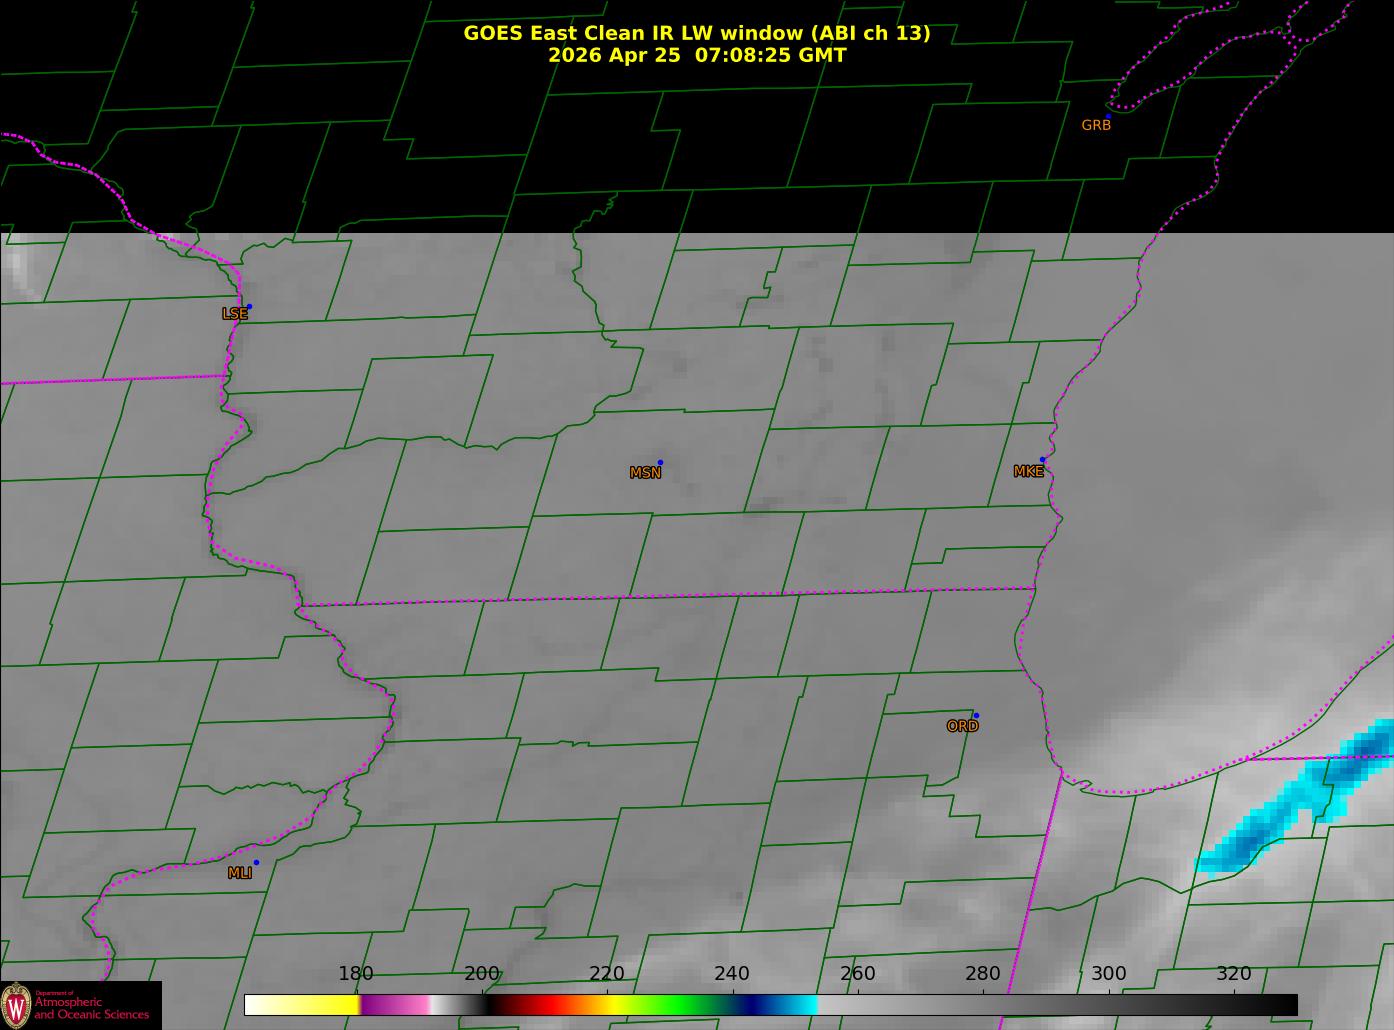
Task: Click the GOES East Clean IR title
Action: click(696, 33)
